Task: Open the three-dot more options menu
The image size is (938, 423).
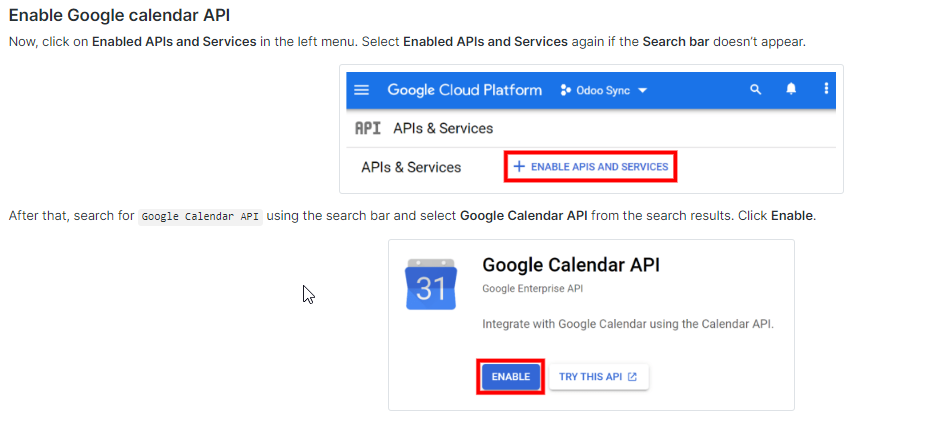Action: 826,90
